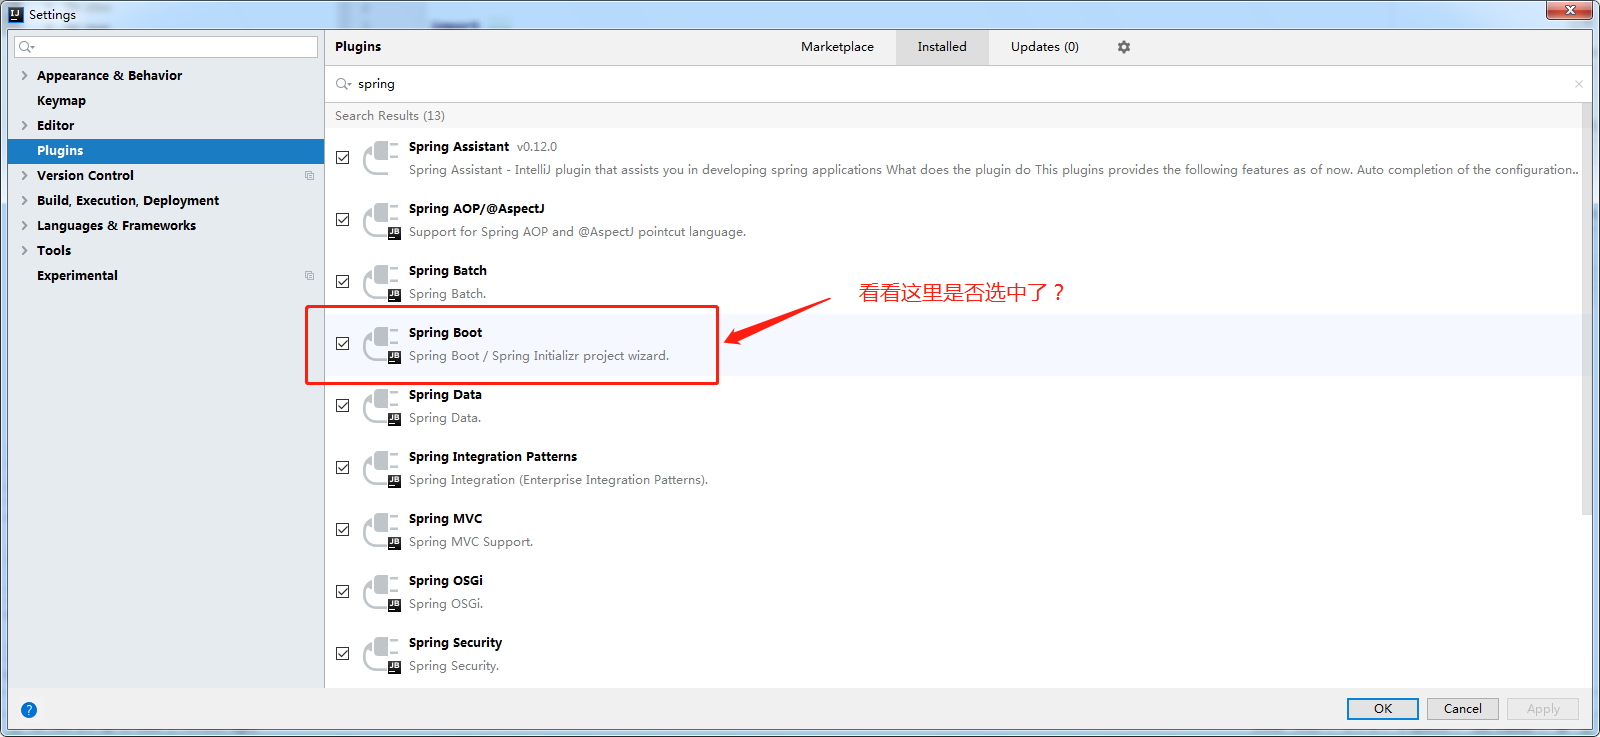The height and width of the screenshot is (737, 1600).
Task: Switch to the Marketplace tab
Action: coord(837,47)
